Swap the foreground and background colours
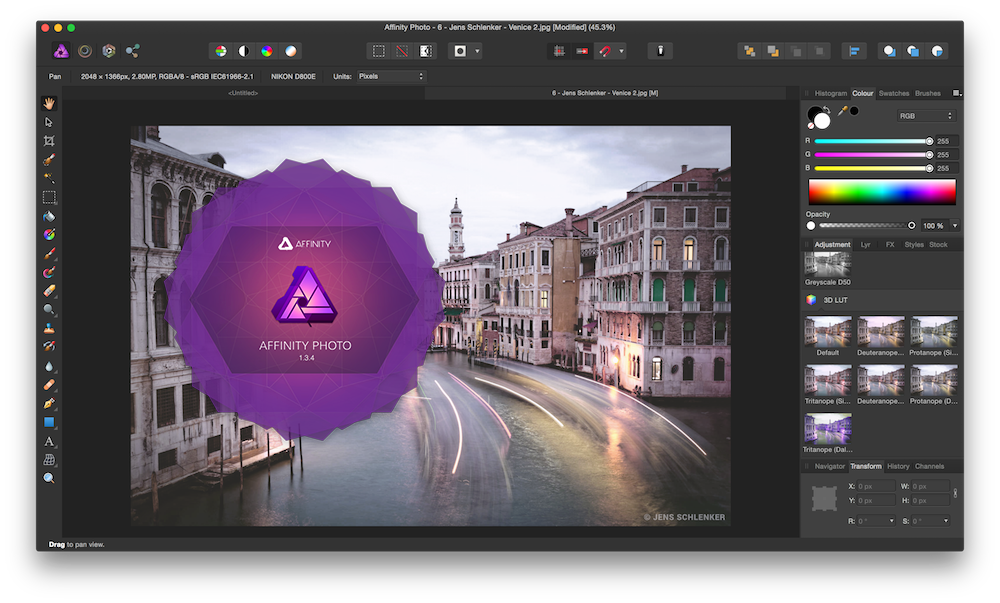Viewport: 1000px width, 603px height. pyautogui.click(x=827, y=109)
